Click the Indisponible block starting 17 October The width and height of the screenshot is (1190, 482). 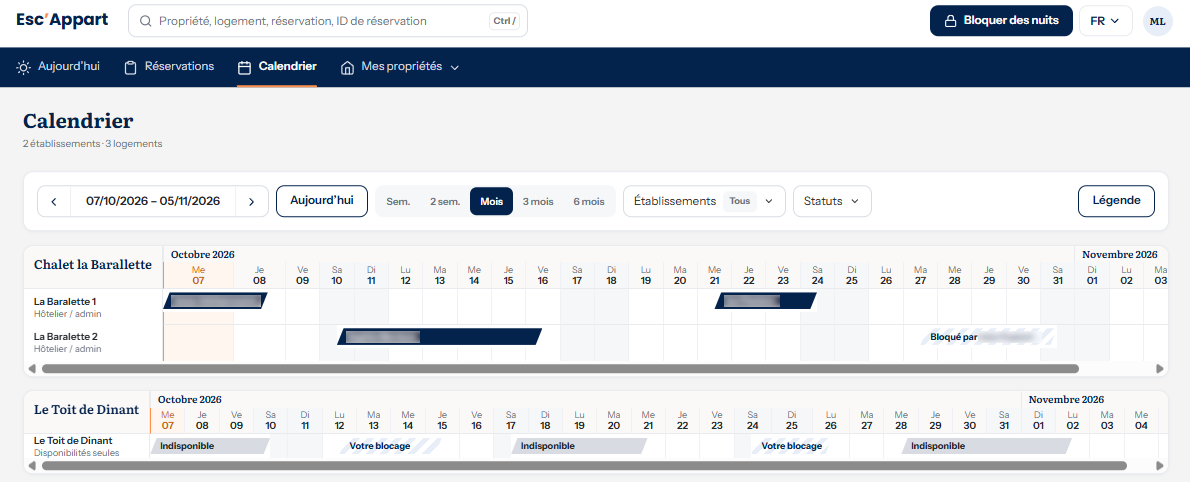click(x=579, y=446)
